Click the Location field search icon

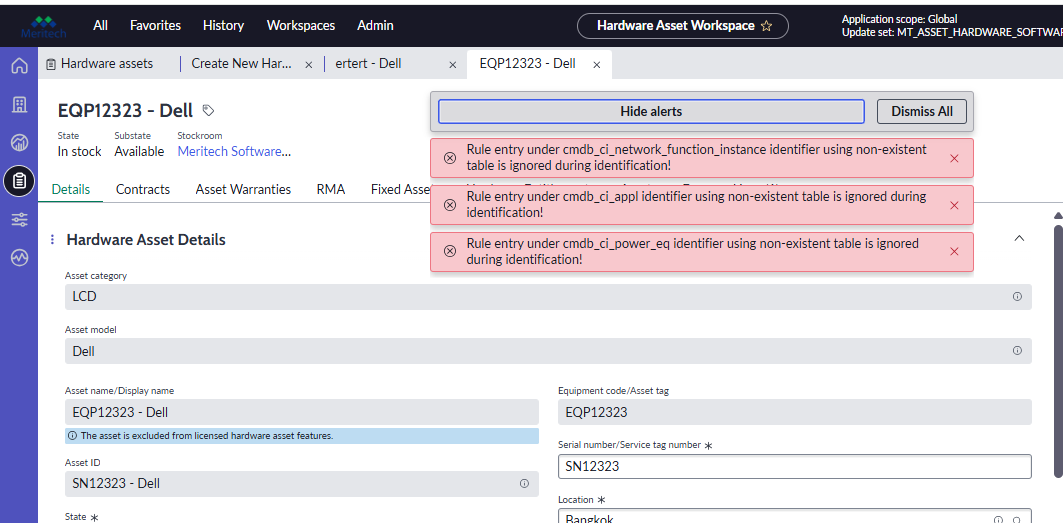coord(1017,520)
